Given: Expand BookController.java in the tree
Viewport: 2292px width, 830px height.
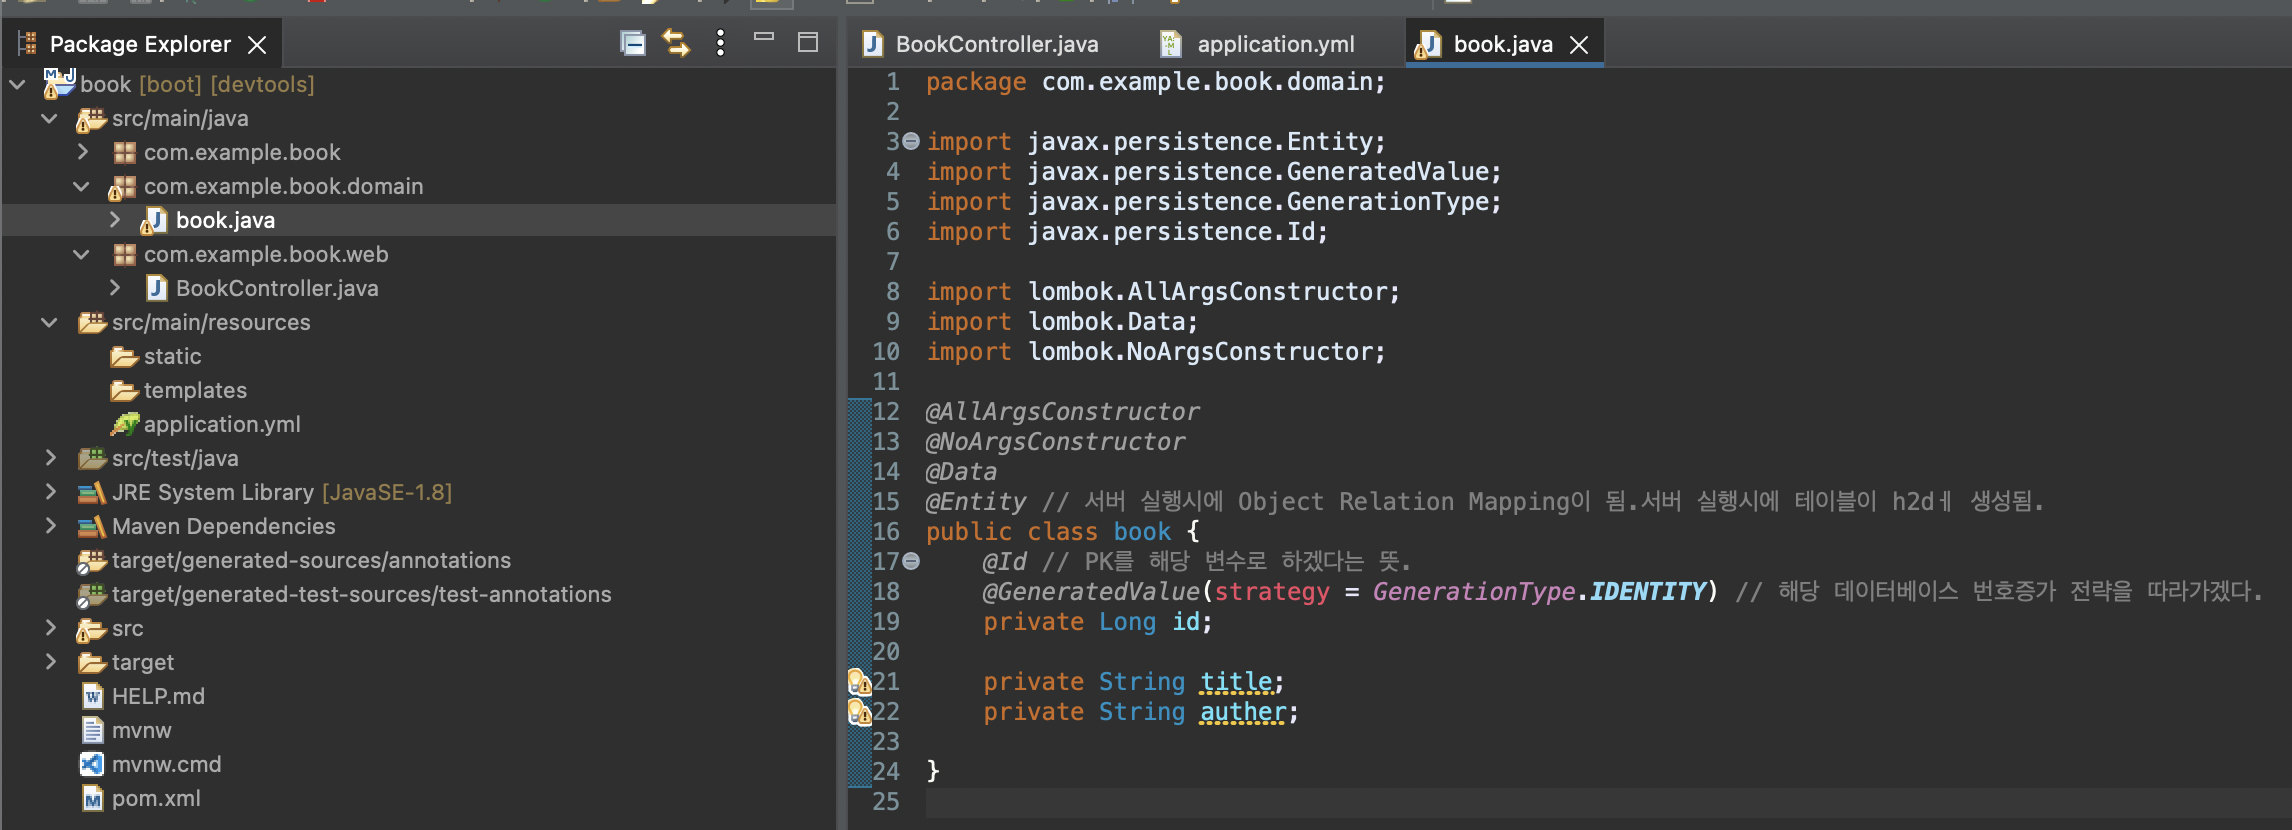Looking at the screenshot, I should pos(114,288).
